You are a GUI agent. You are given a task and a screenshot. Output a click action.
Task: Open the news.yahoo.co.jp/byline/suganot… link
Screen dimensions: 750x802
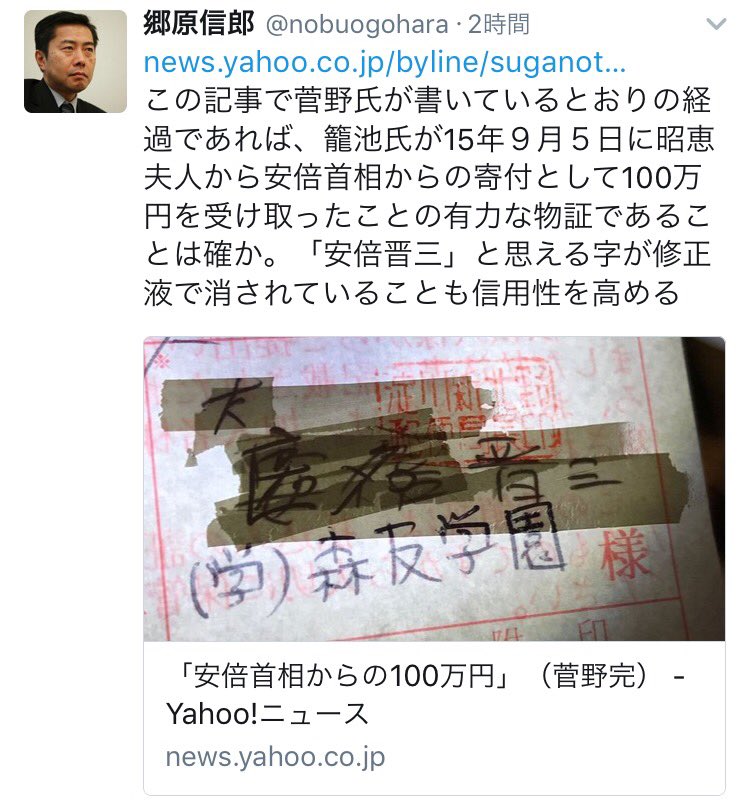pos(384,62)
